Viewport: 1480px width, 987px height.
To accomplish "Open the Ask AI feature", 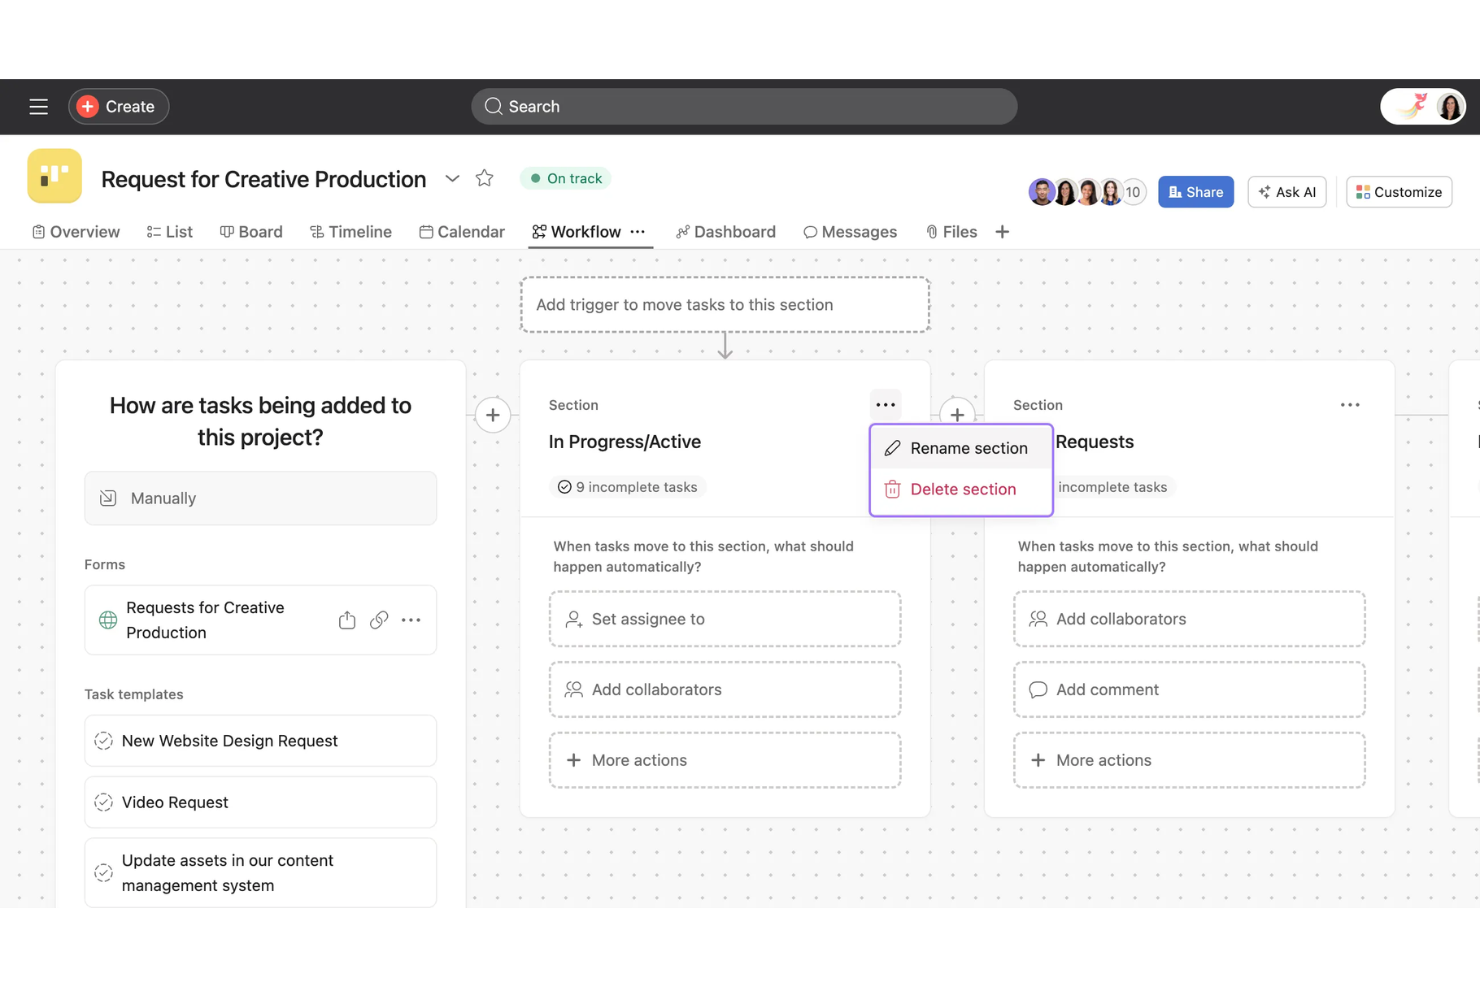I will [x=1287, y=191].
